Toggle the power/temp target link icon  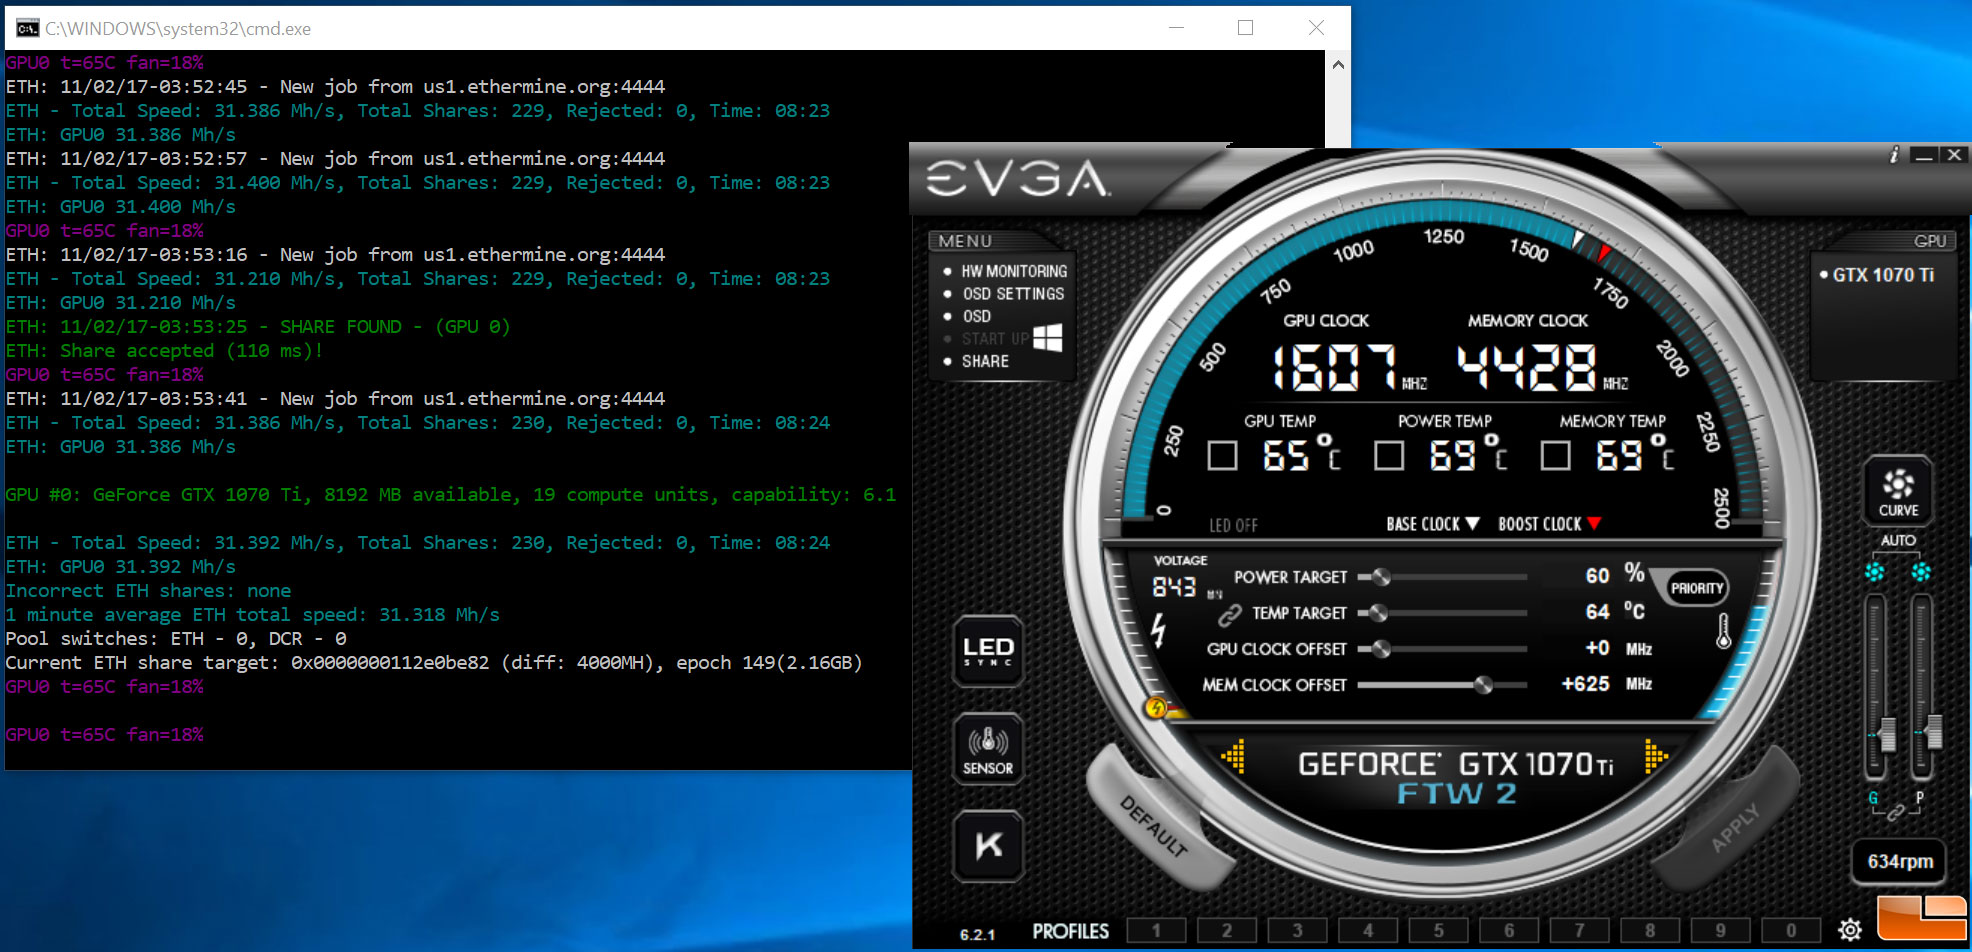click(1229, 613)
